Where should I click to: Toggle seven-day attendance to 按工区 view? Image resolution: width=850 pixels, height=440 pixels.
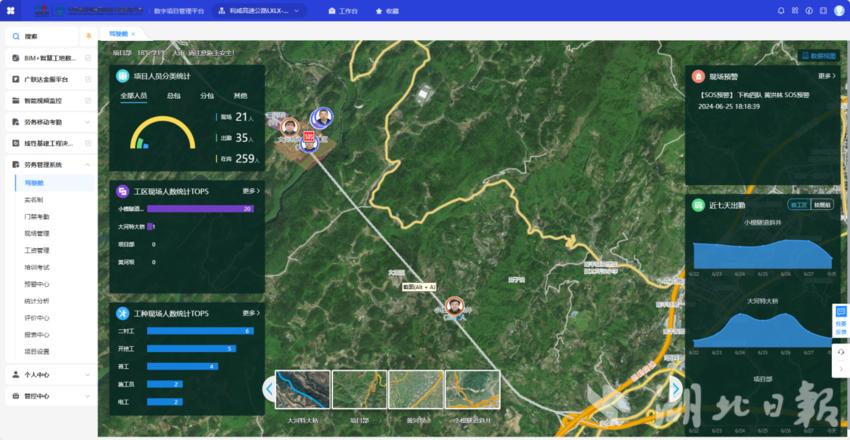pos(799,204)
